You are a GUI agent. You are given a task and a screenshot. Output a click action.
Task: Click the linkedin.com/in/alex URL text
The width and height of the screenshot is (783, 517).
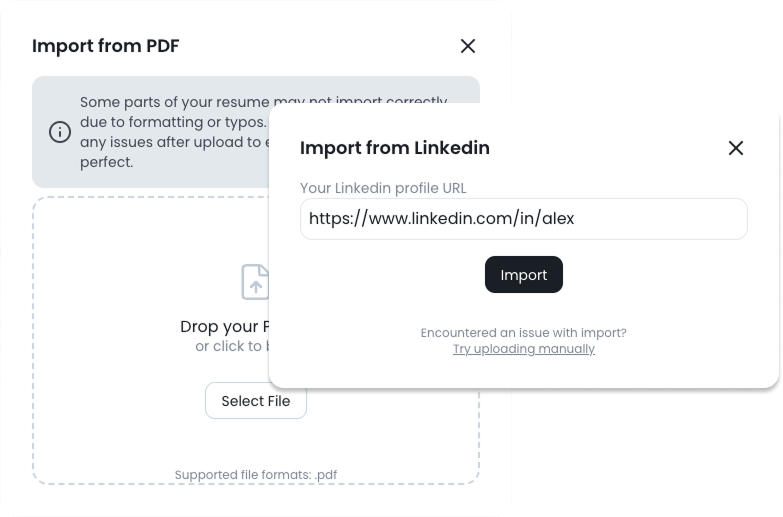point(441,218)
